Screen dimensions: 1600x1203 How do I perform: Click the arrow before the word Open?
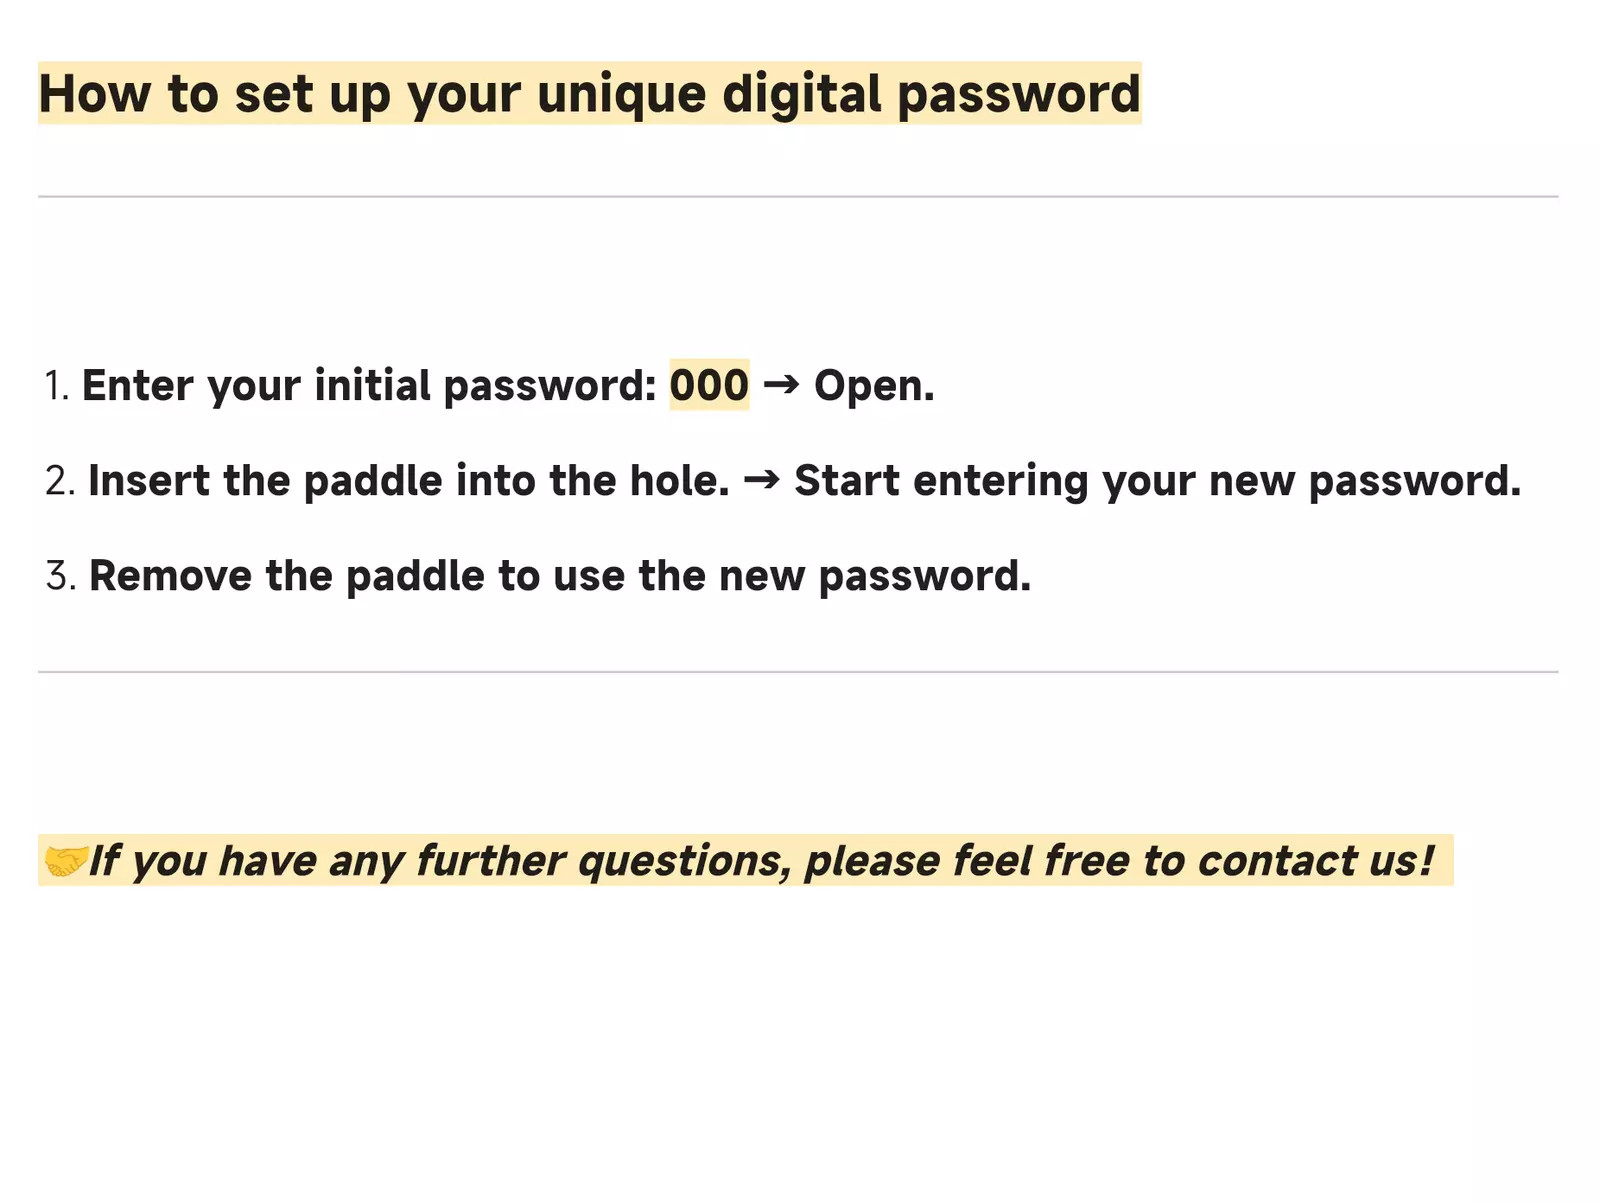781,385
